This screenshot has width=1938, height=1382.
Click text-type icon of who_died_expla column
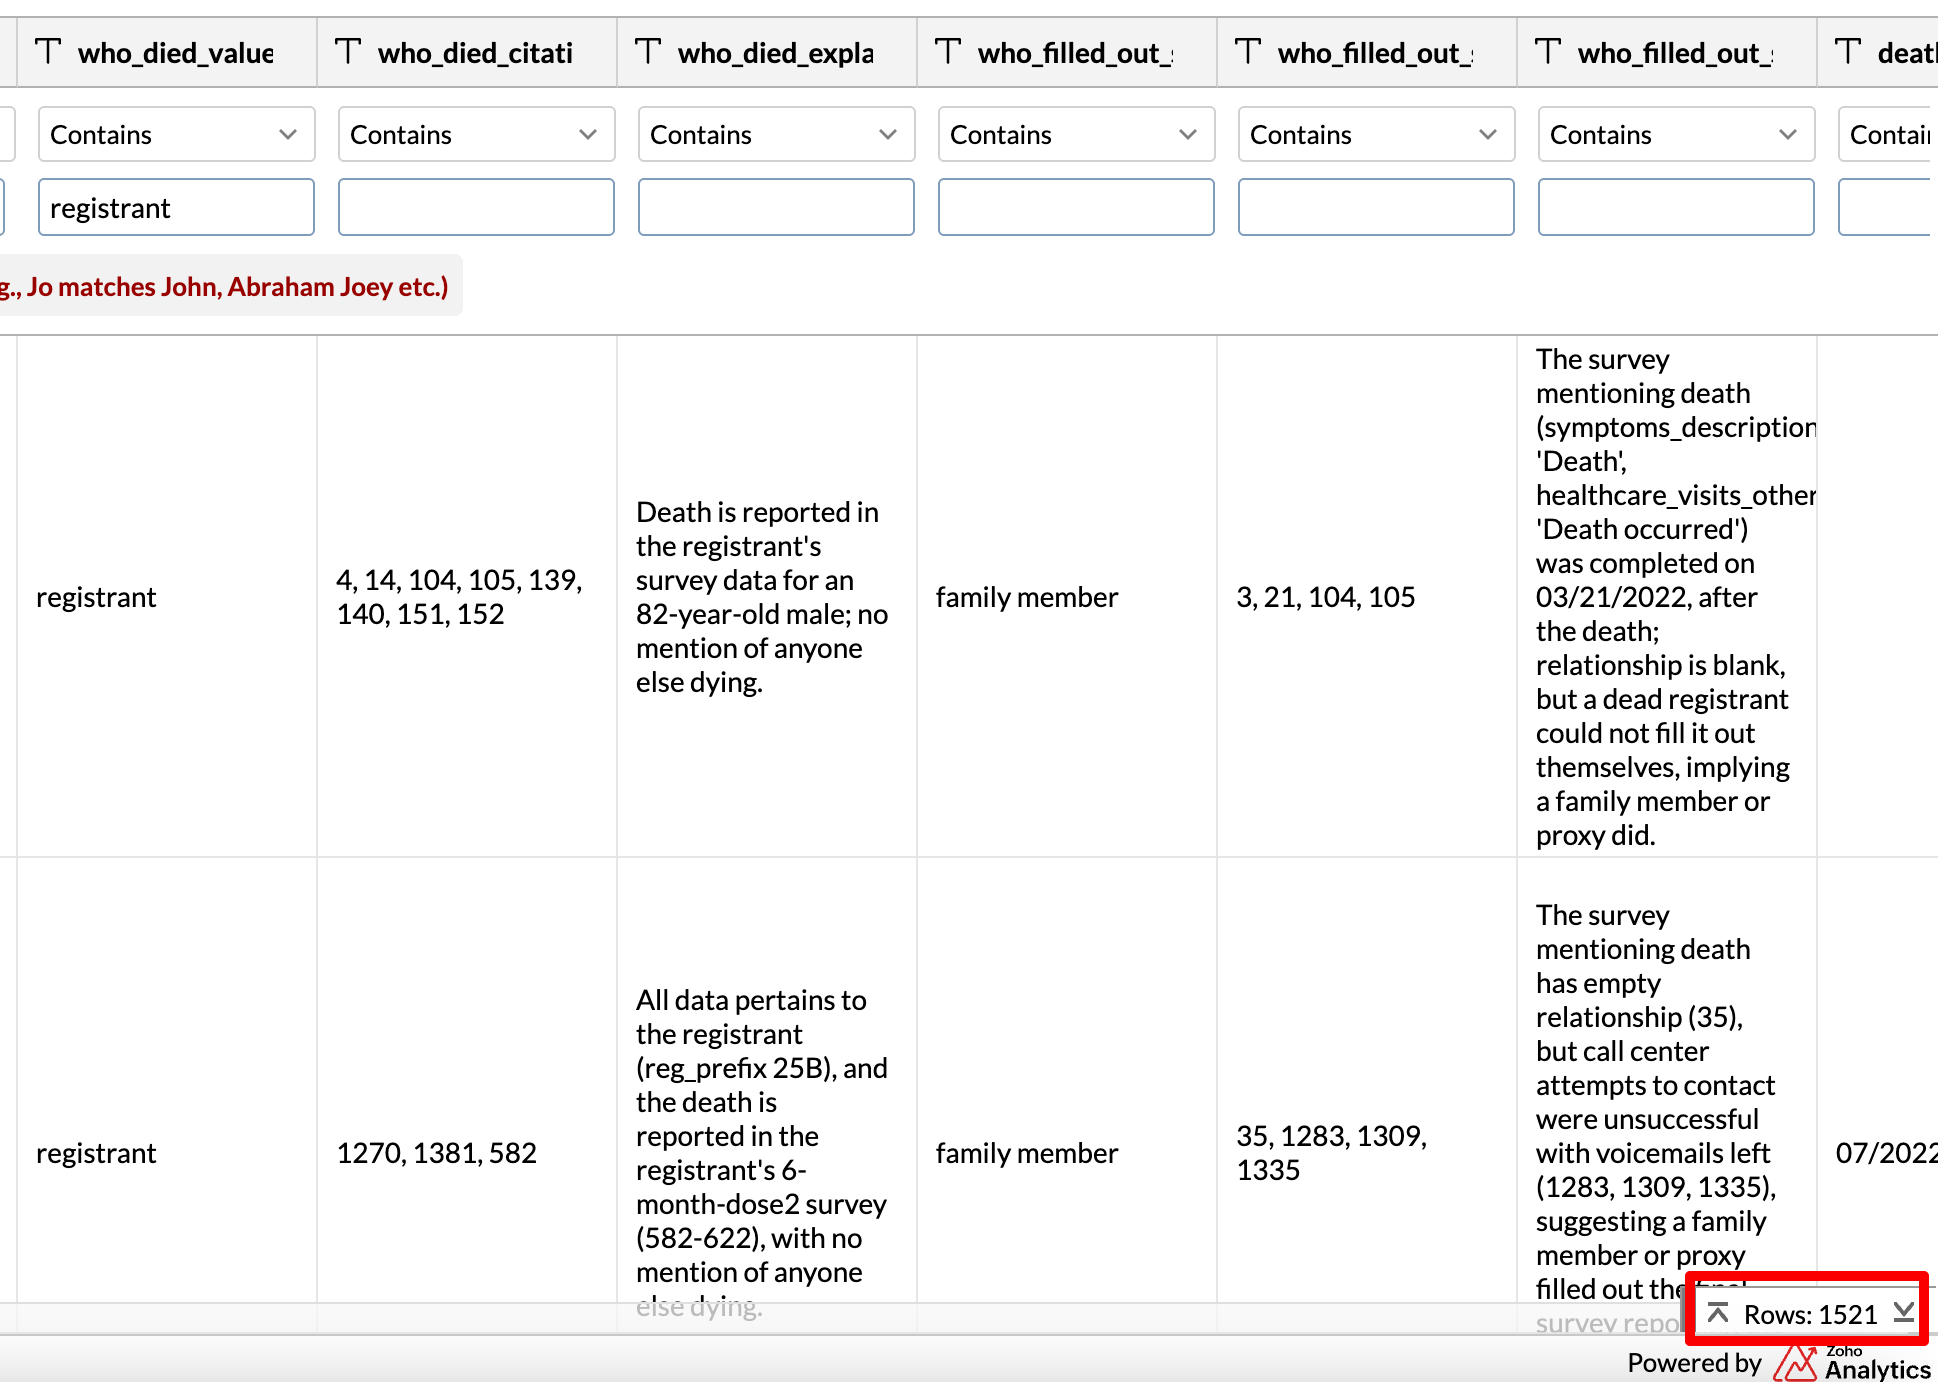click(648, 51)
